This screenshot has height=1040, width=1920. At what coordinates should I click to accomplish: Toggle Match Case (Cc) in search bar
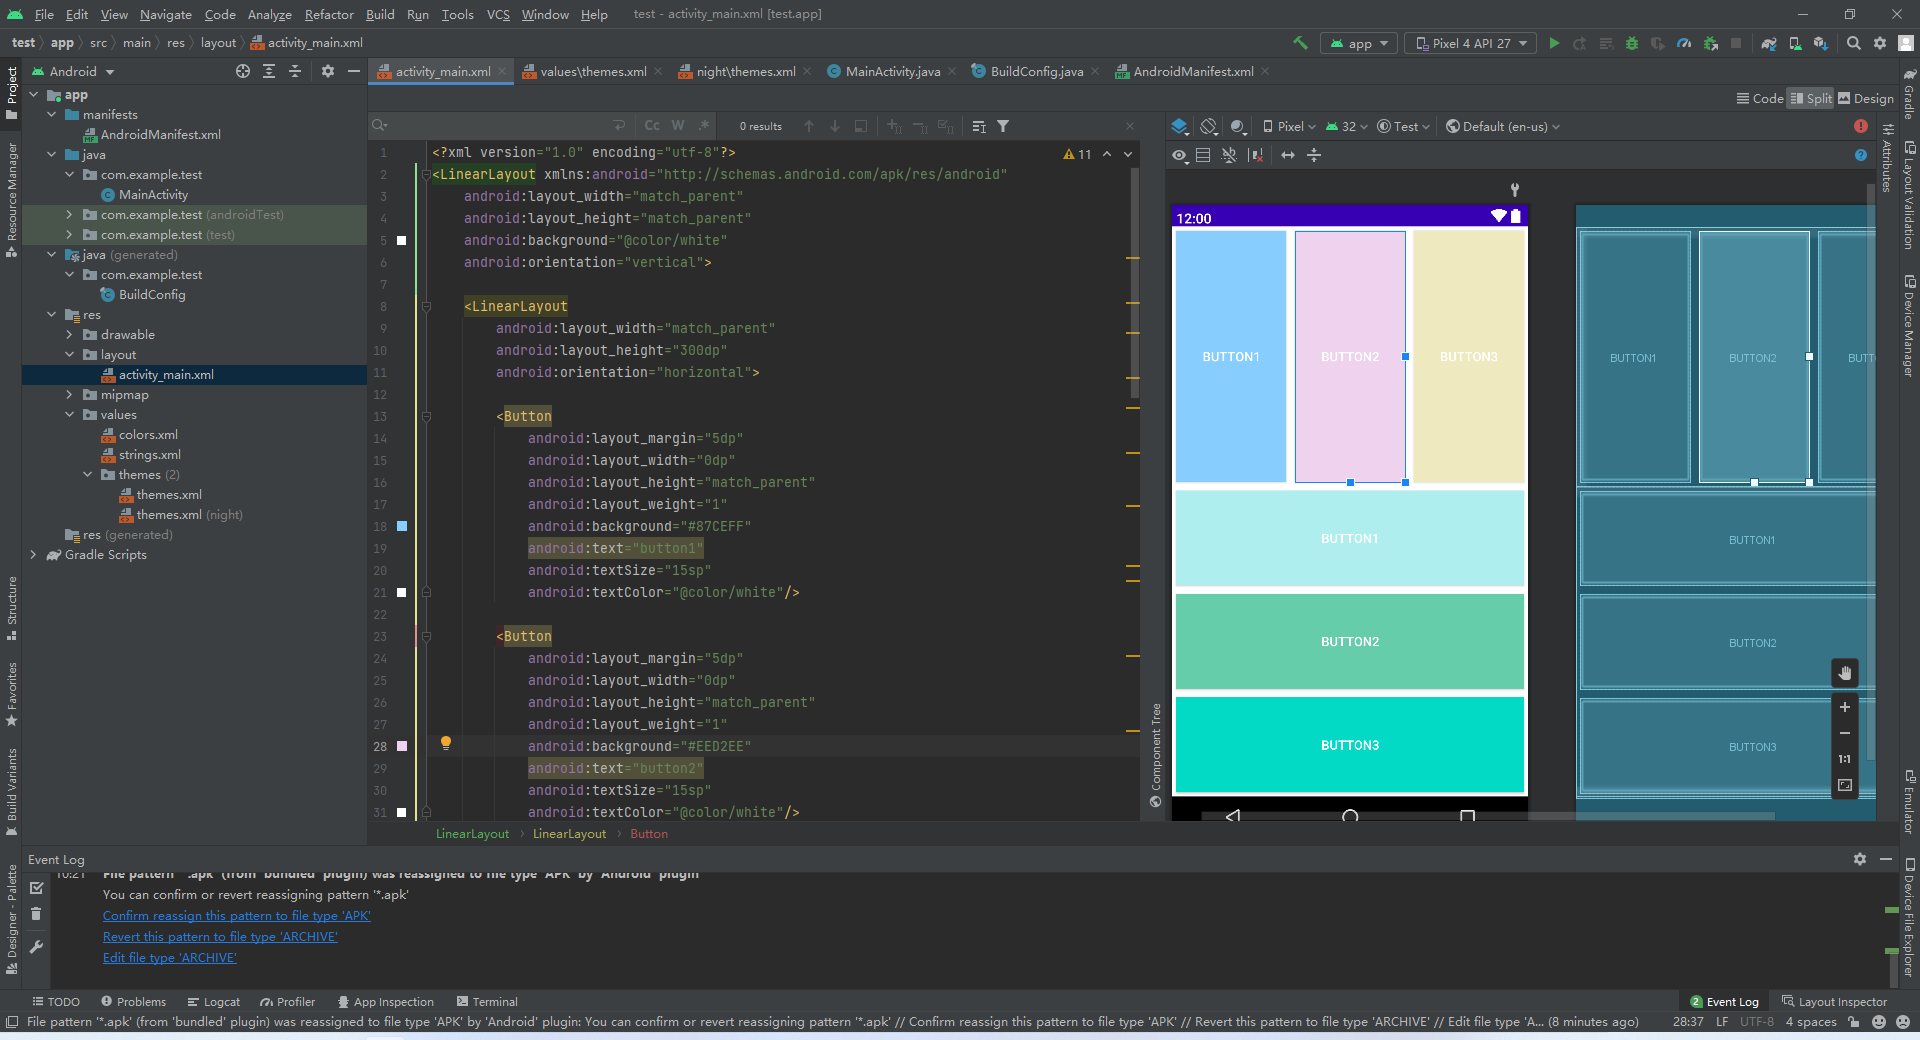(x=652, y=126)
